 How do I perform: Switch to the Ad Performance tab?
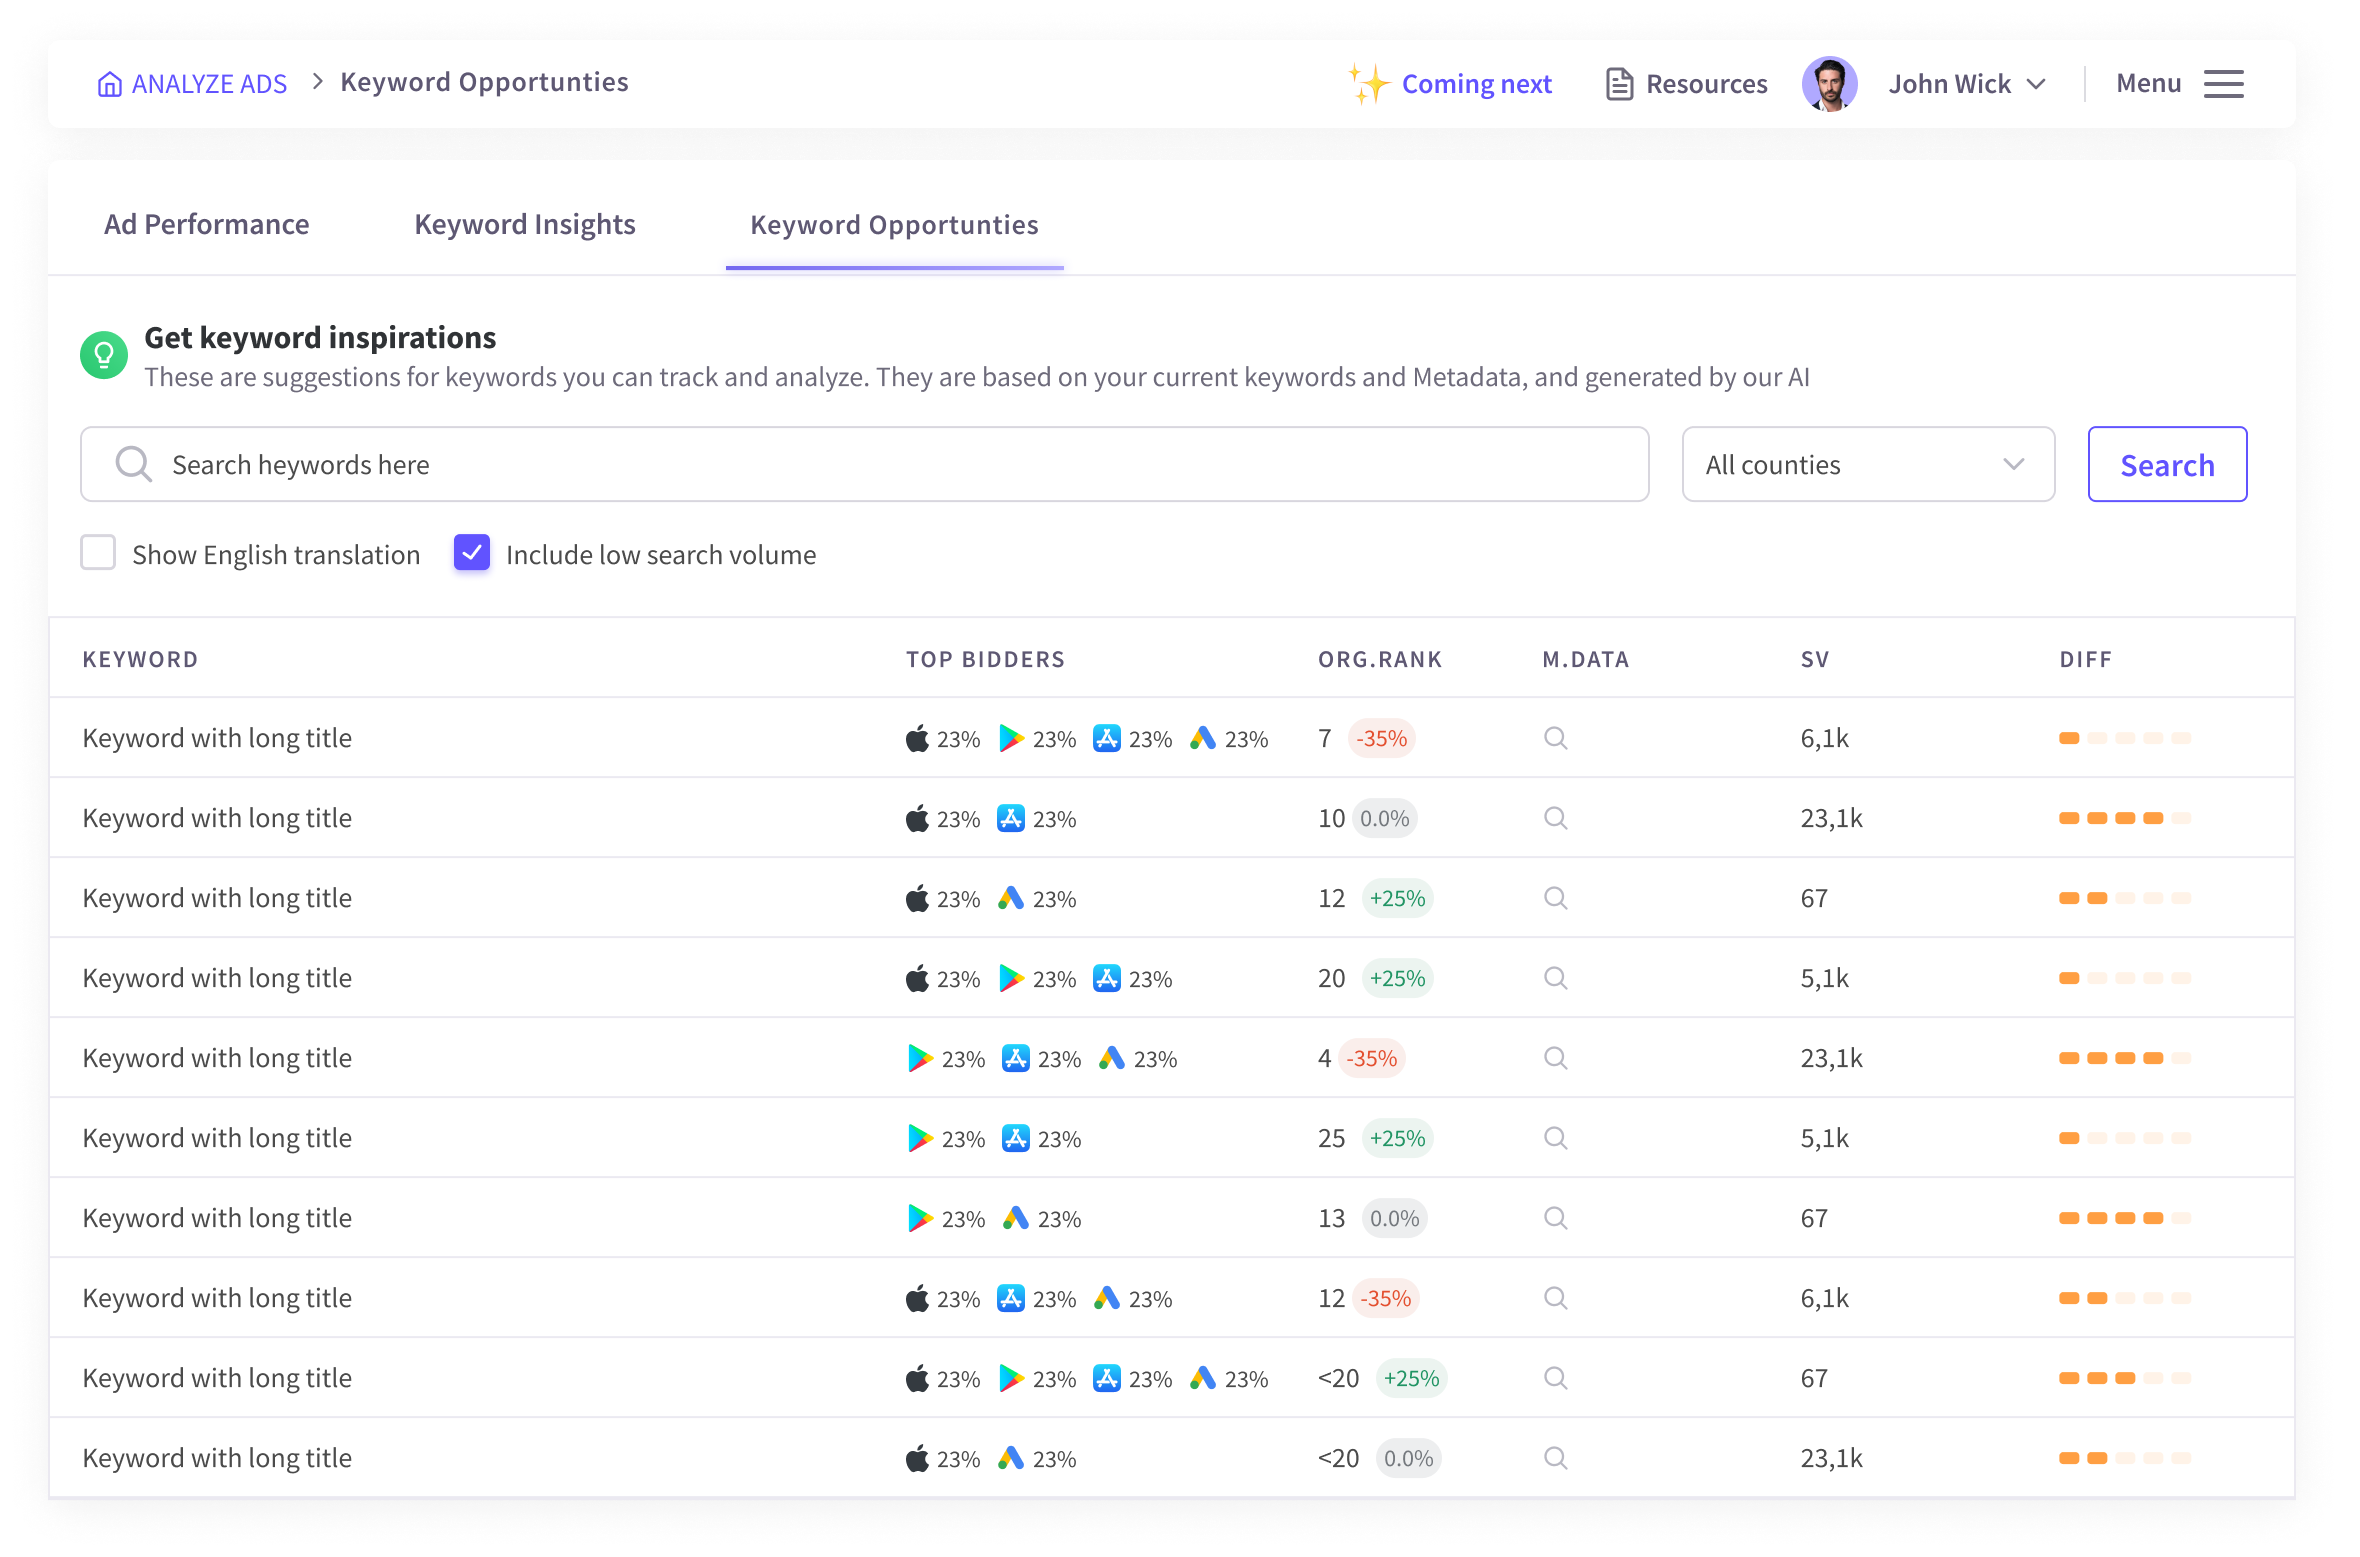click(207, 224)
